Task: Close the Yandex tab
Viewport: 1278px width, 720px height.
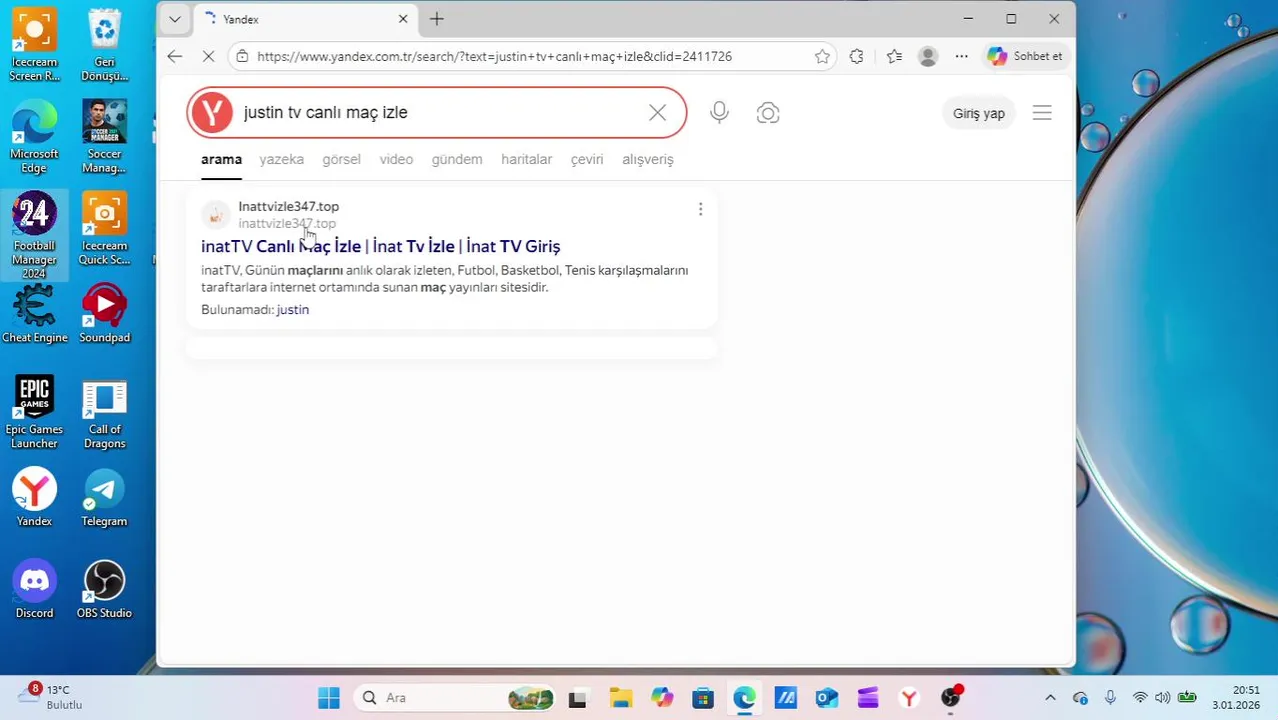Action: [403, 19]
